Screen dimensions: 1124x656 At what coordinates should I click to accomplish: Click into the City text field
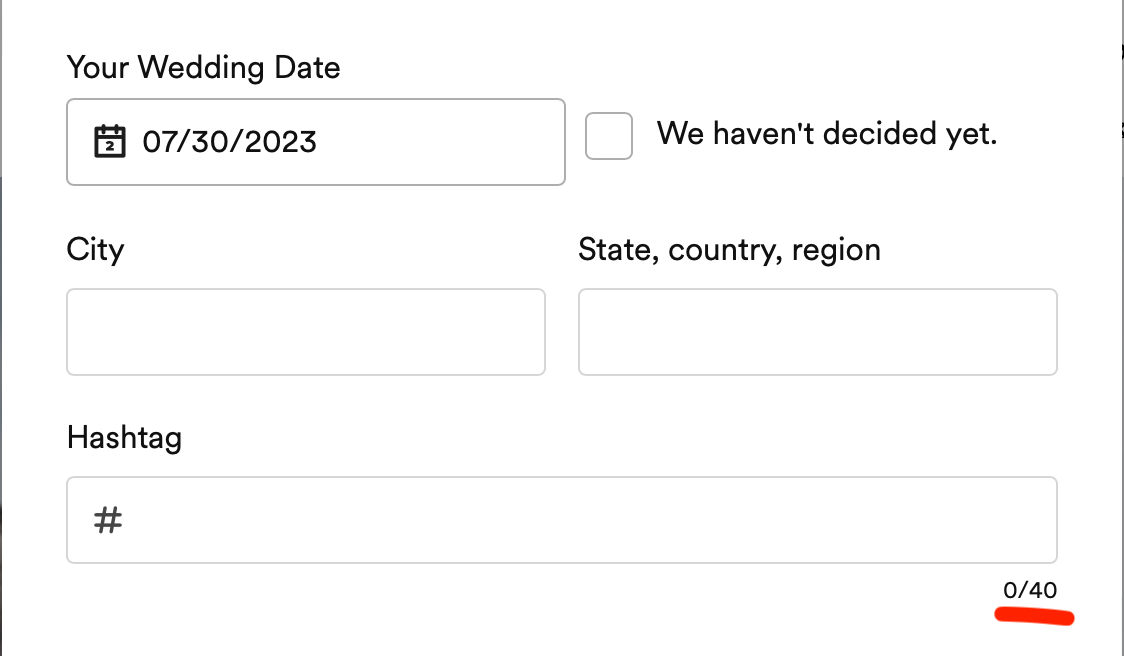click(x=306, y=332)
